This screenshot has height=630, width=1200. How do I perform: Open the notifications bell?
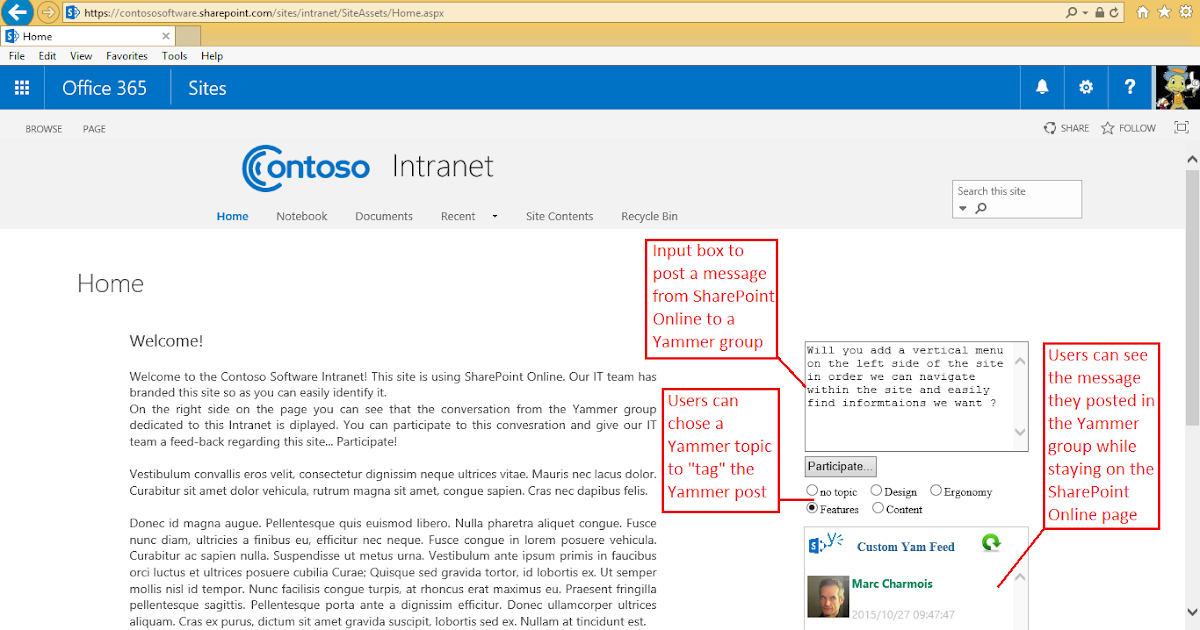[1042, 88]
